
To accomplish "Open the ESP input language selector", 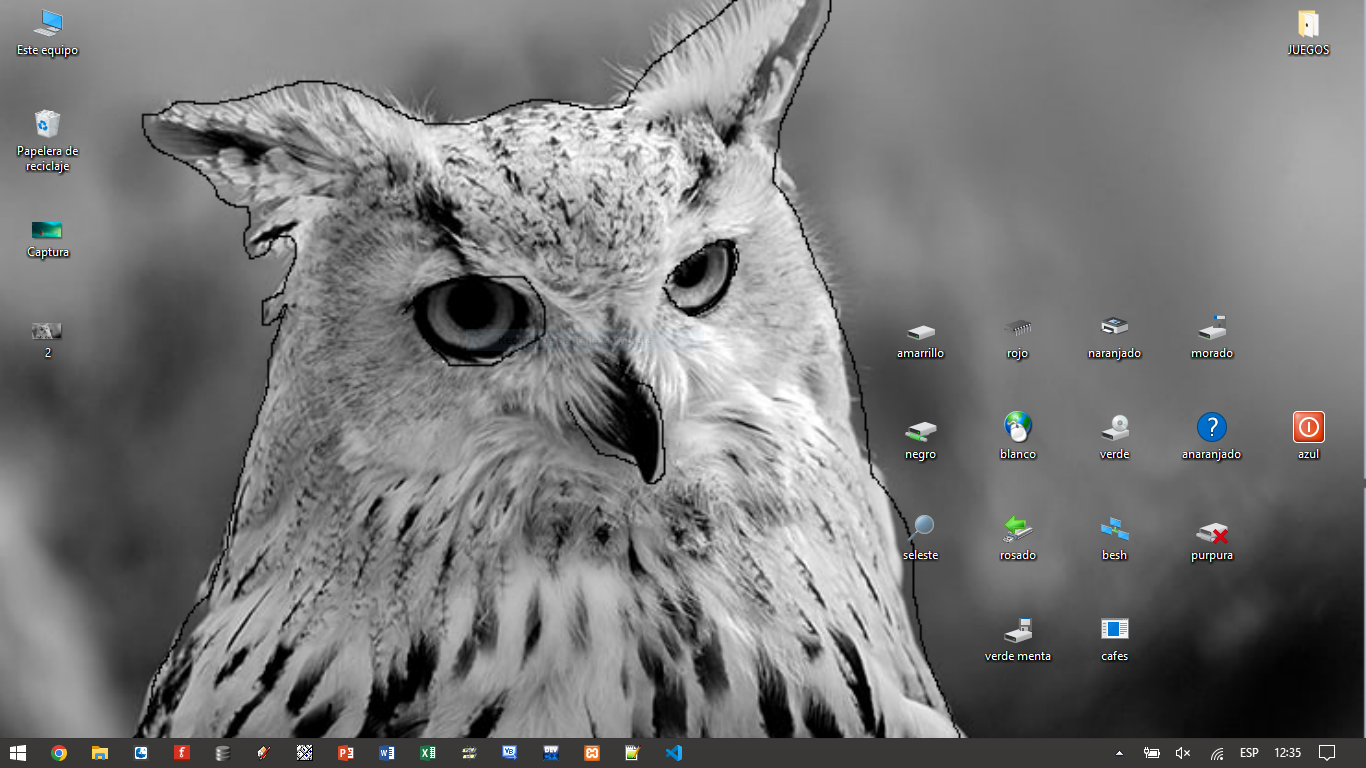I will [1249, 753].
